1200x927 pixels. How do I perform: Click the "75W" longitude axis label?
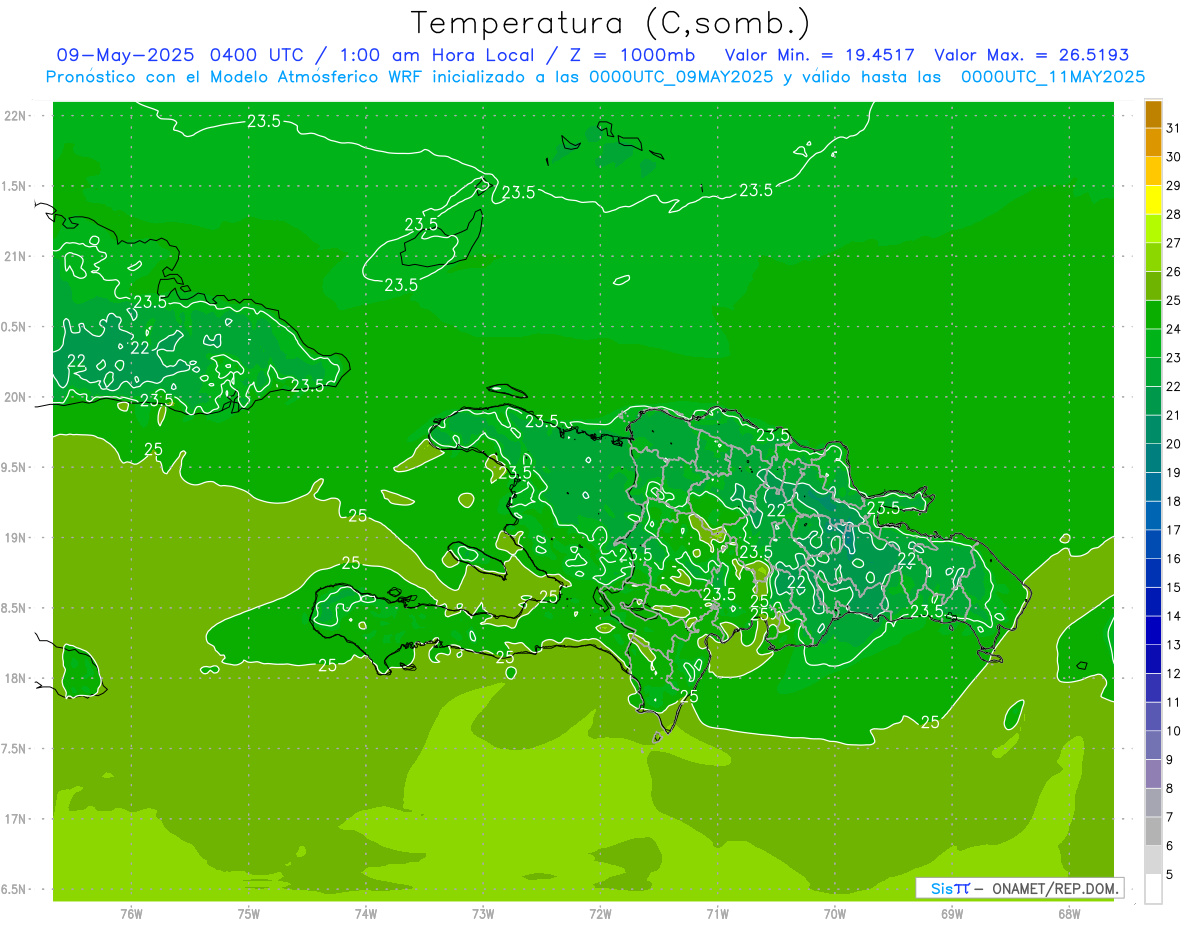tap(249, 914)
